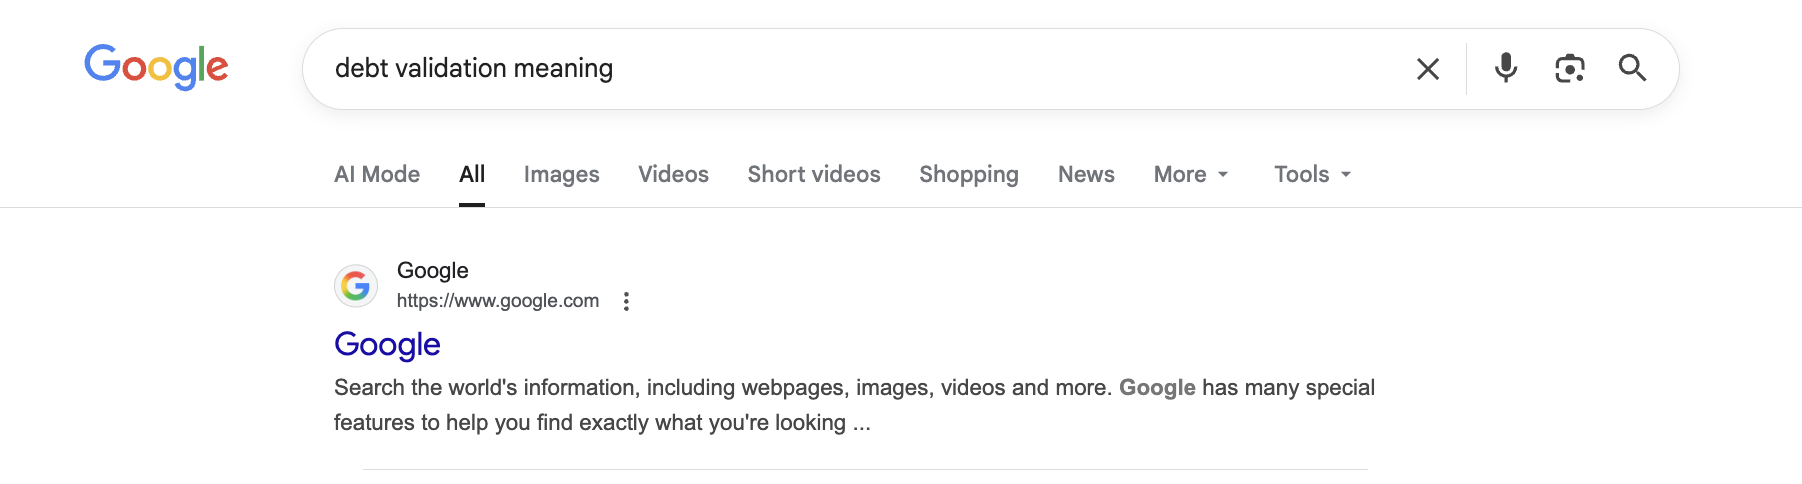Start voice search with microphone icon
1802x484 pixels.
(x=1506, y=68)
